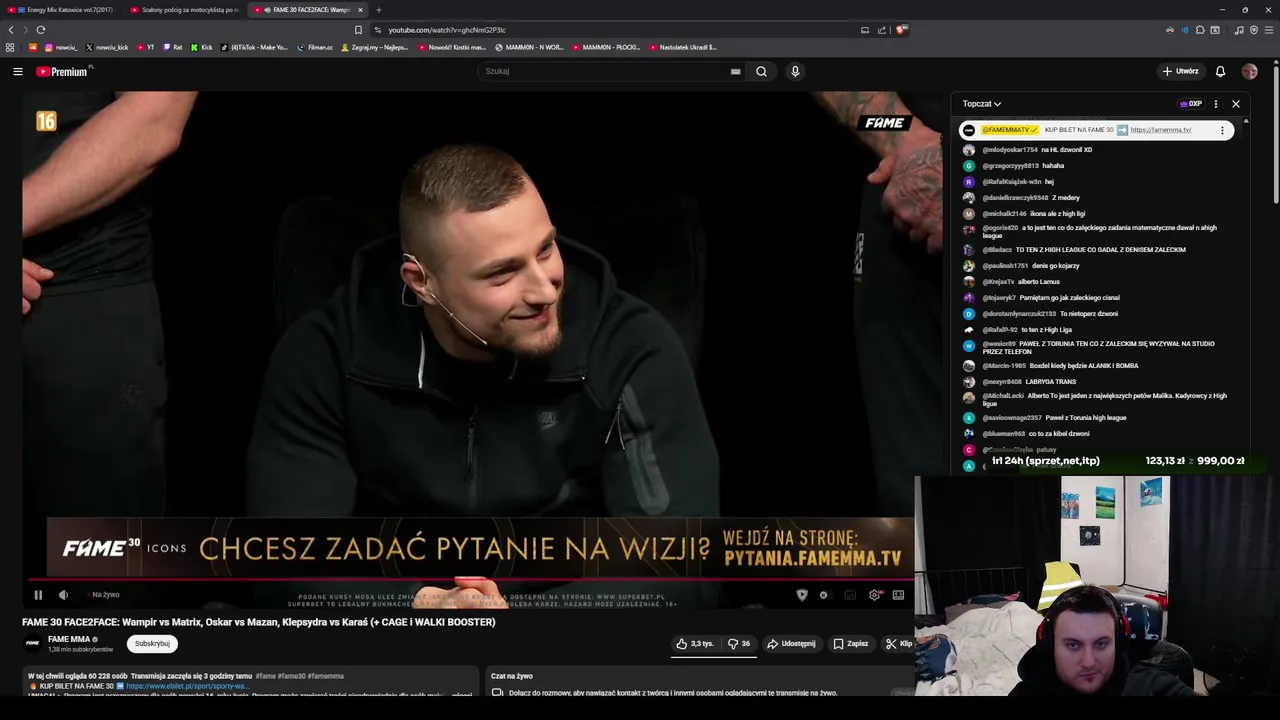Jump to live with Na żywo indicator

[x=105, y=595]
